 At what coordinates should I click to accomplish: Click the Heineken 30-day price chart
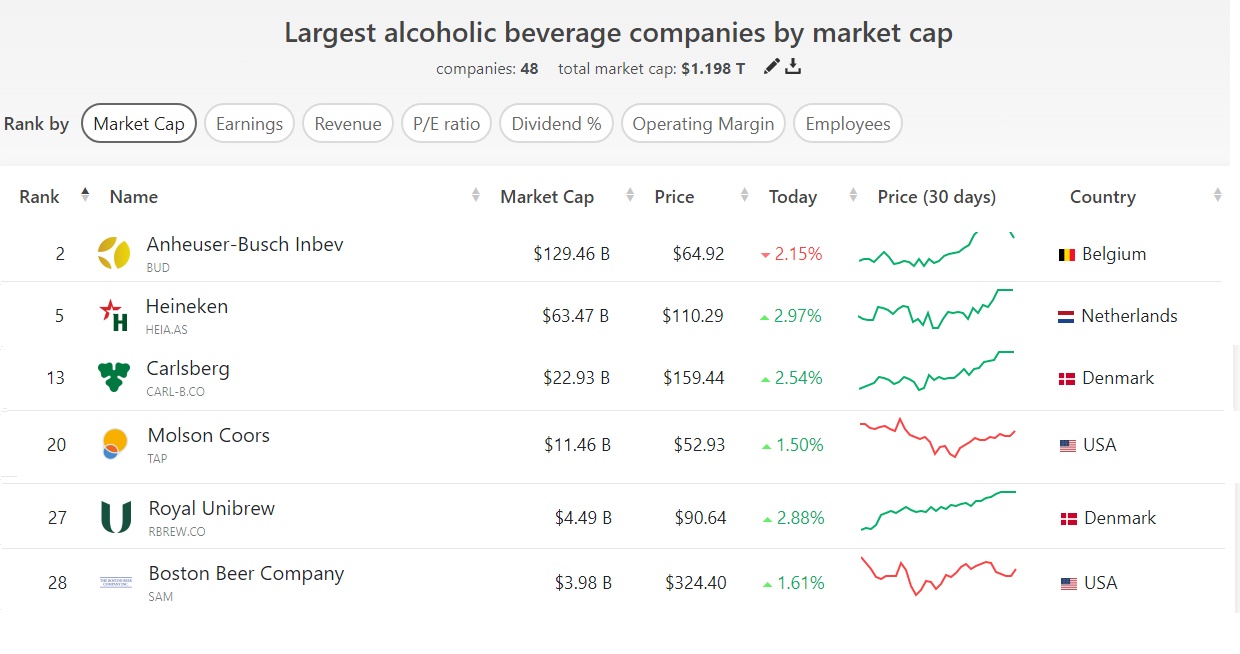tap(936, 309)
